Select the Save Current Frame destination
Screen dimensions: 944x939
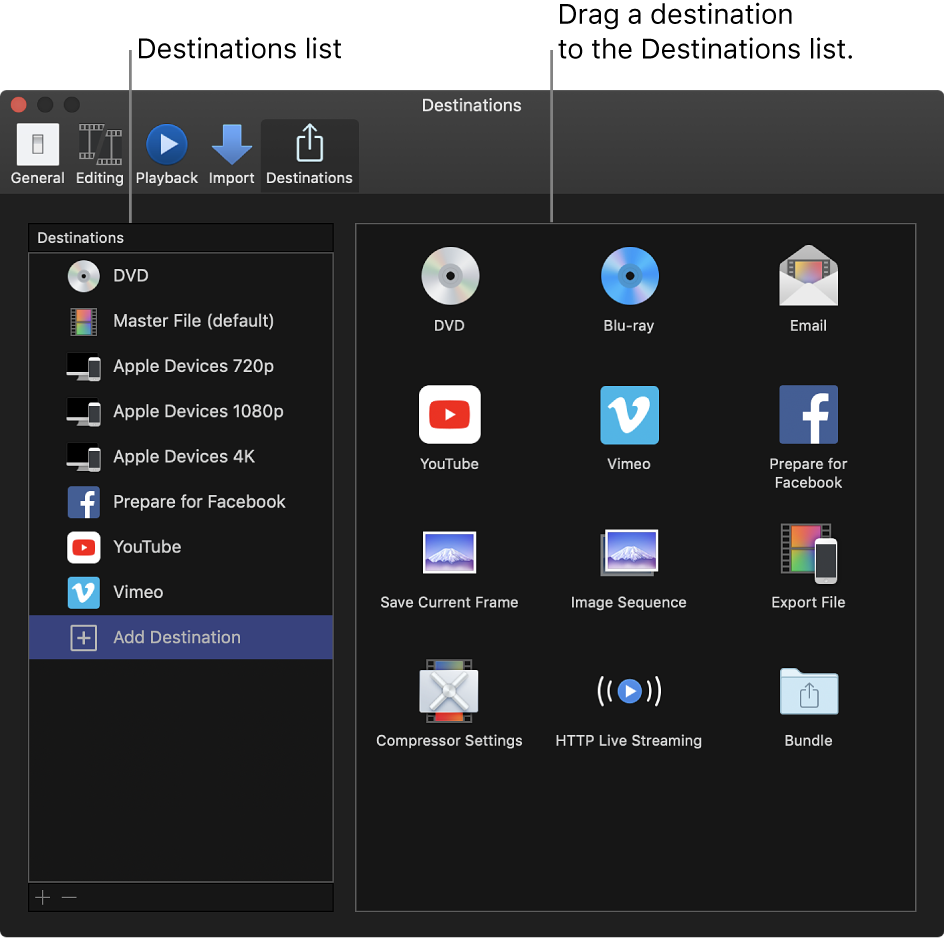(x=449, y=552)
